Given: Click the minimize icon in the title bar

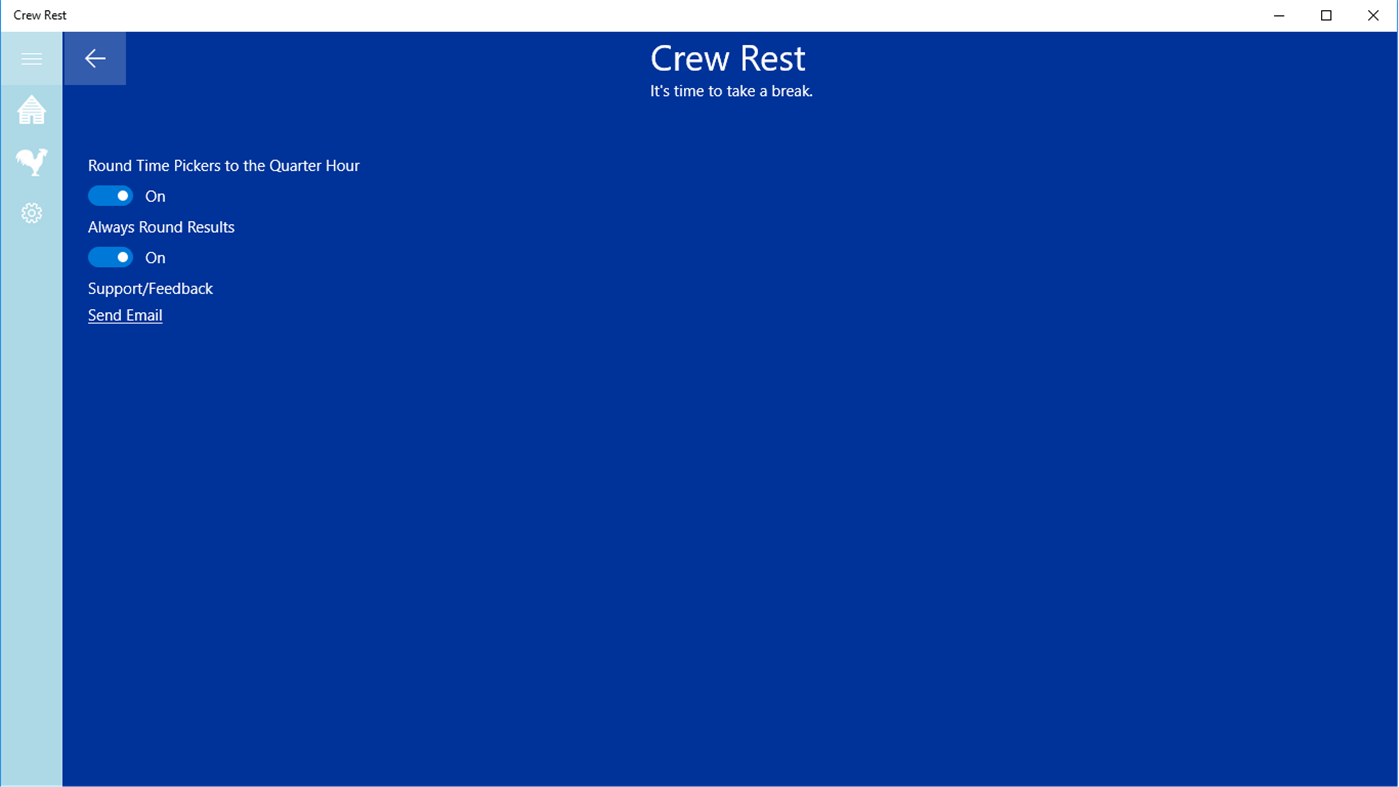Looking at the screenshot, I should [x=1278, y=15].
